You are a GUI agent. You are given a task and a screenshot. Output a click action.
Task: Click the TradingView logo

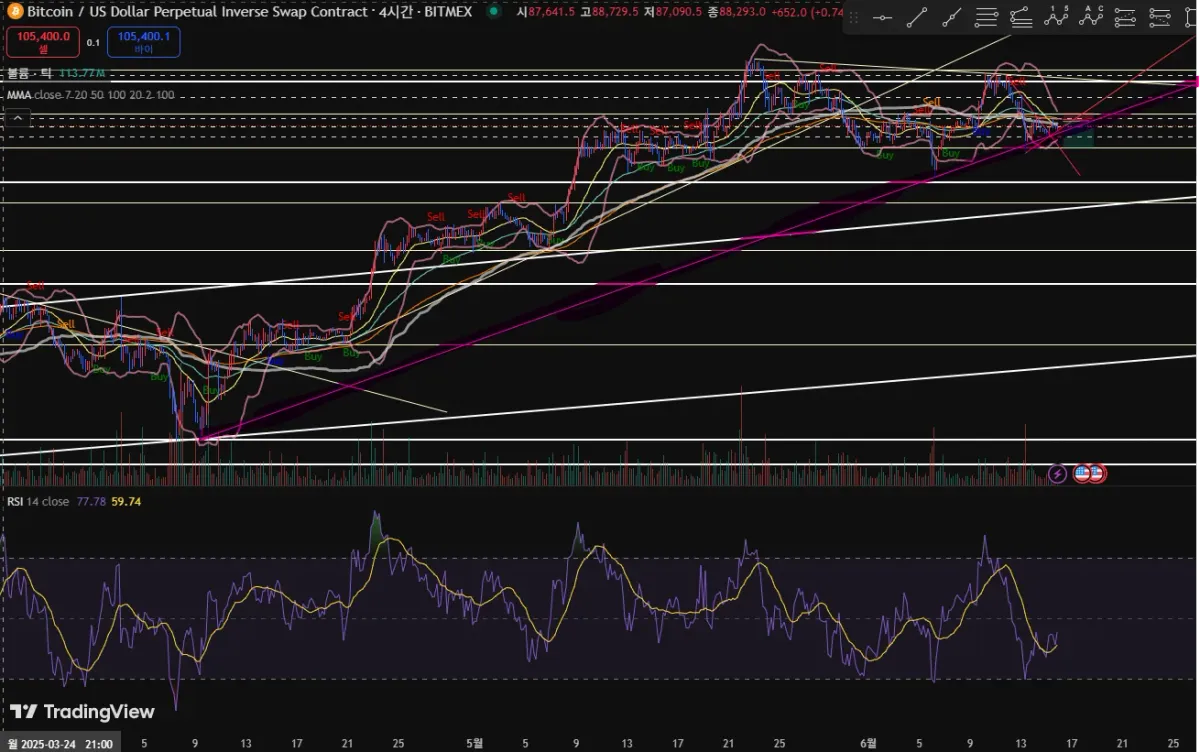pyautogui.click(x=84, y=711)
